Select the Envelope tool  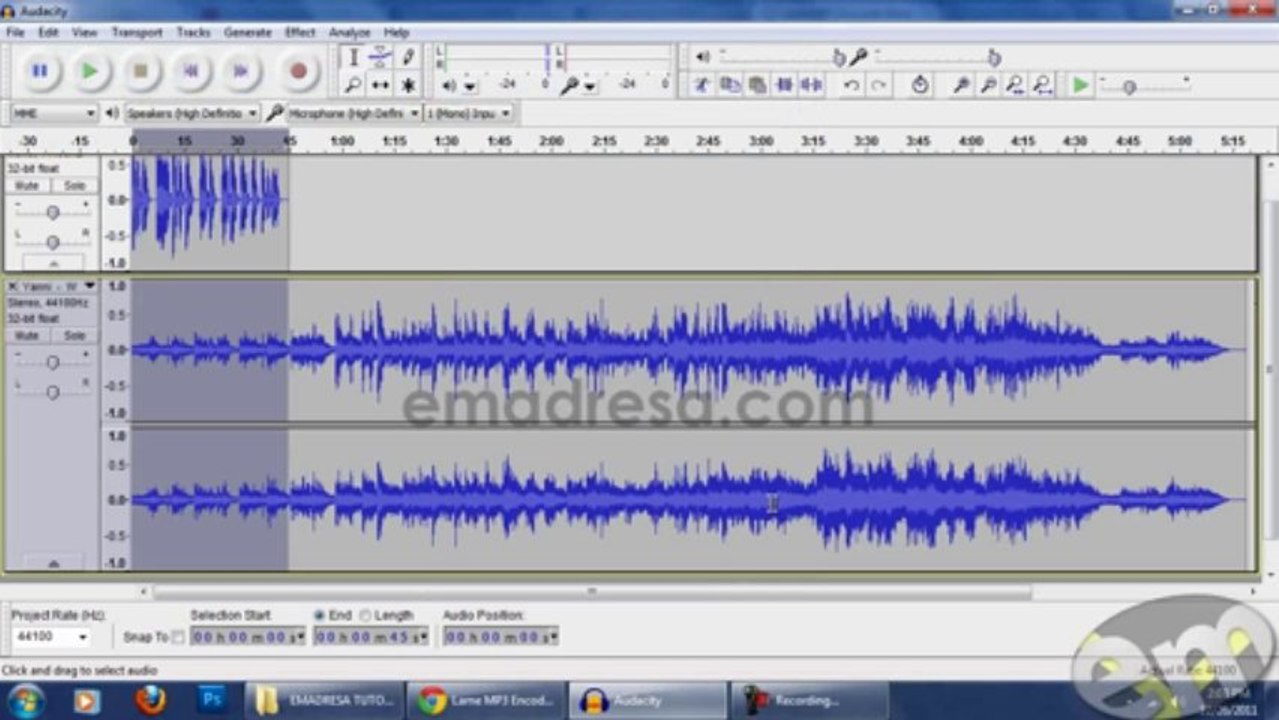tap(380, 57)
